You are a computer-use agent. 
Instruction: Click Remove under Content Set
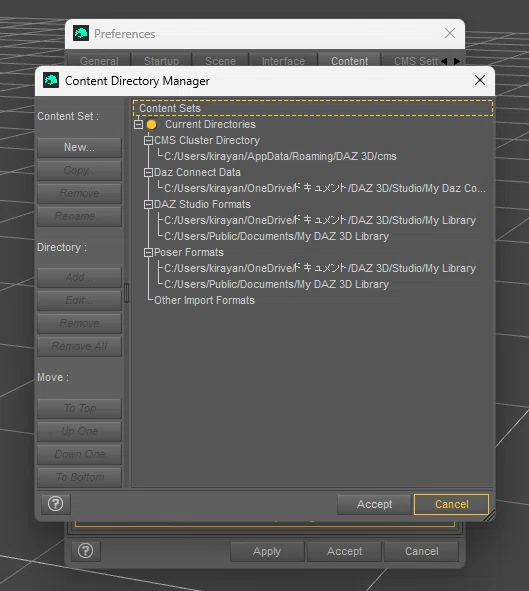pyautogui.click(x=80, y=193)
